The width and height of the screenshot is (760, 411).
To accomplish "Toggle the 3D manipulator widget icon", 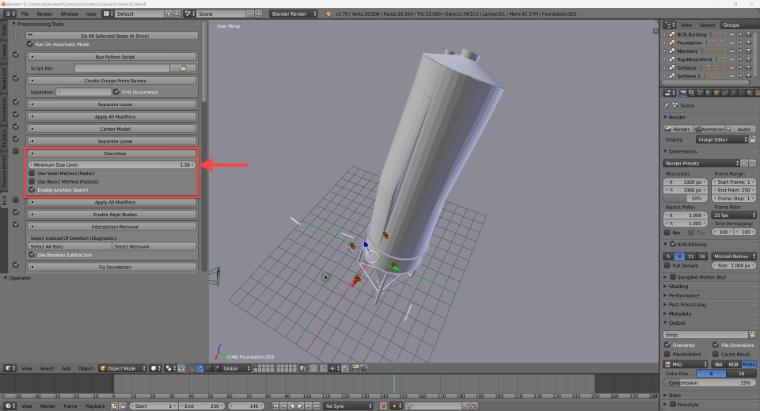I will 191,368.
